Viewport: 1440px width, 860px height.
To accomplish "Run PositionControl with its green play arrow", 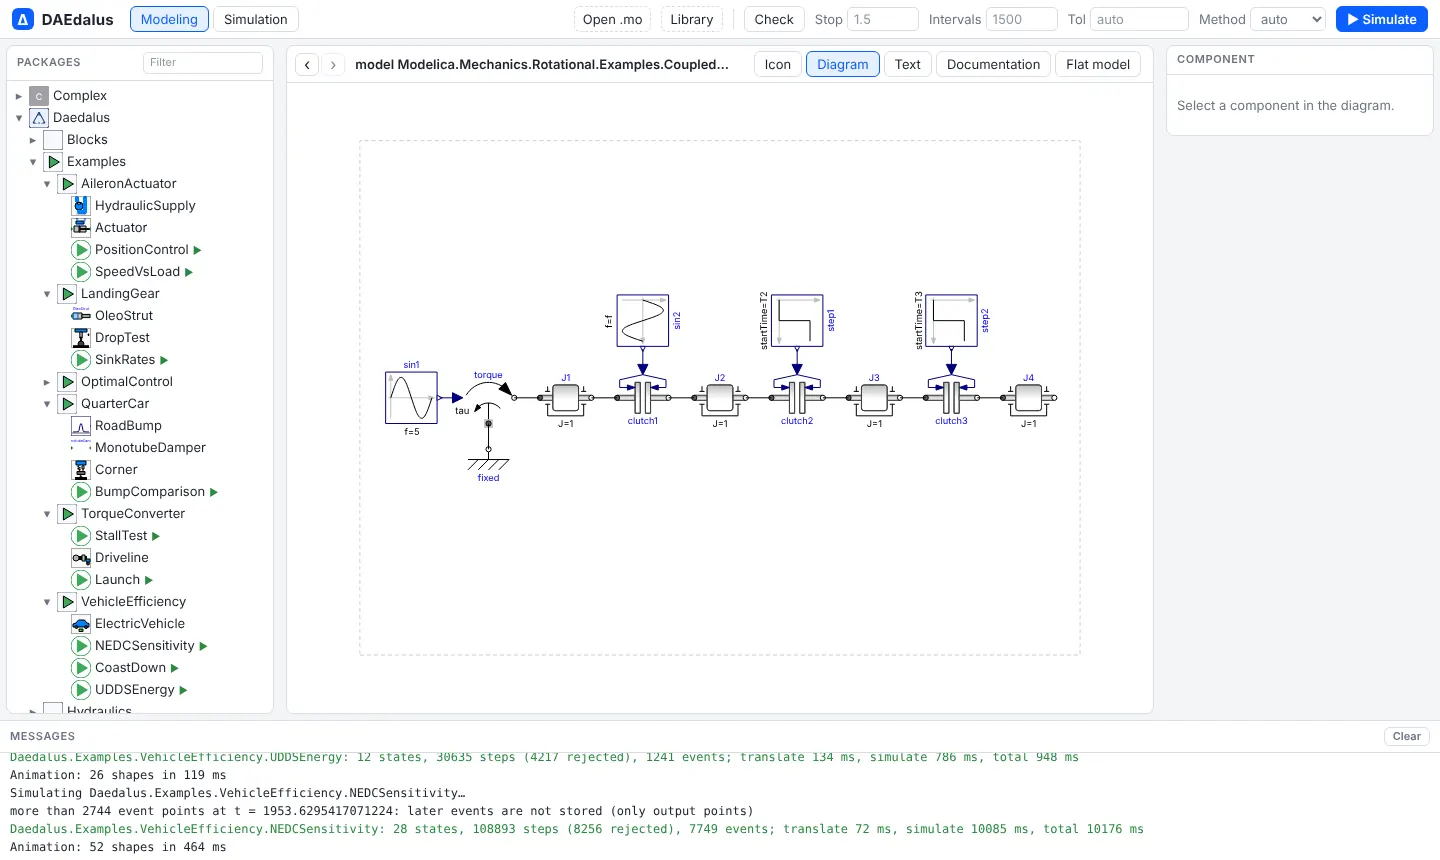I will tap(198, 250).
